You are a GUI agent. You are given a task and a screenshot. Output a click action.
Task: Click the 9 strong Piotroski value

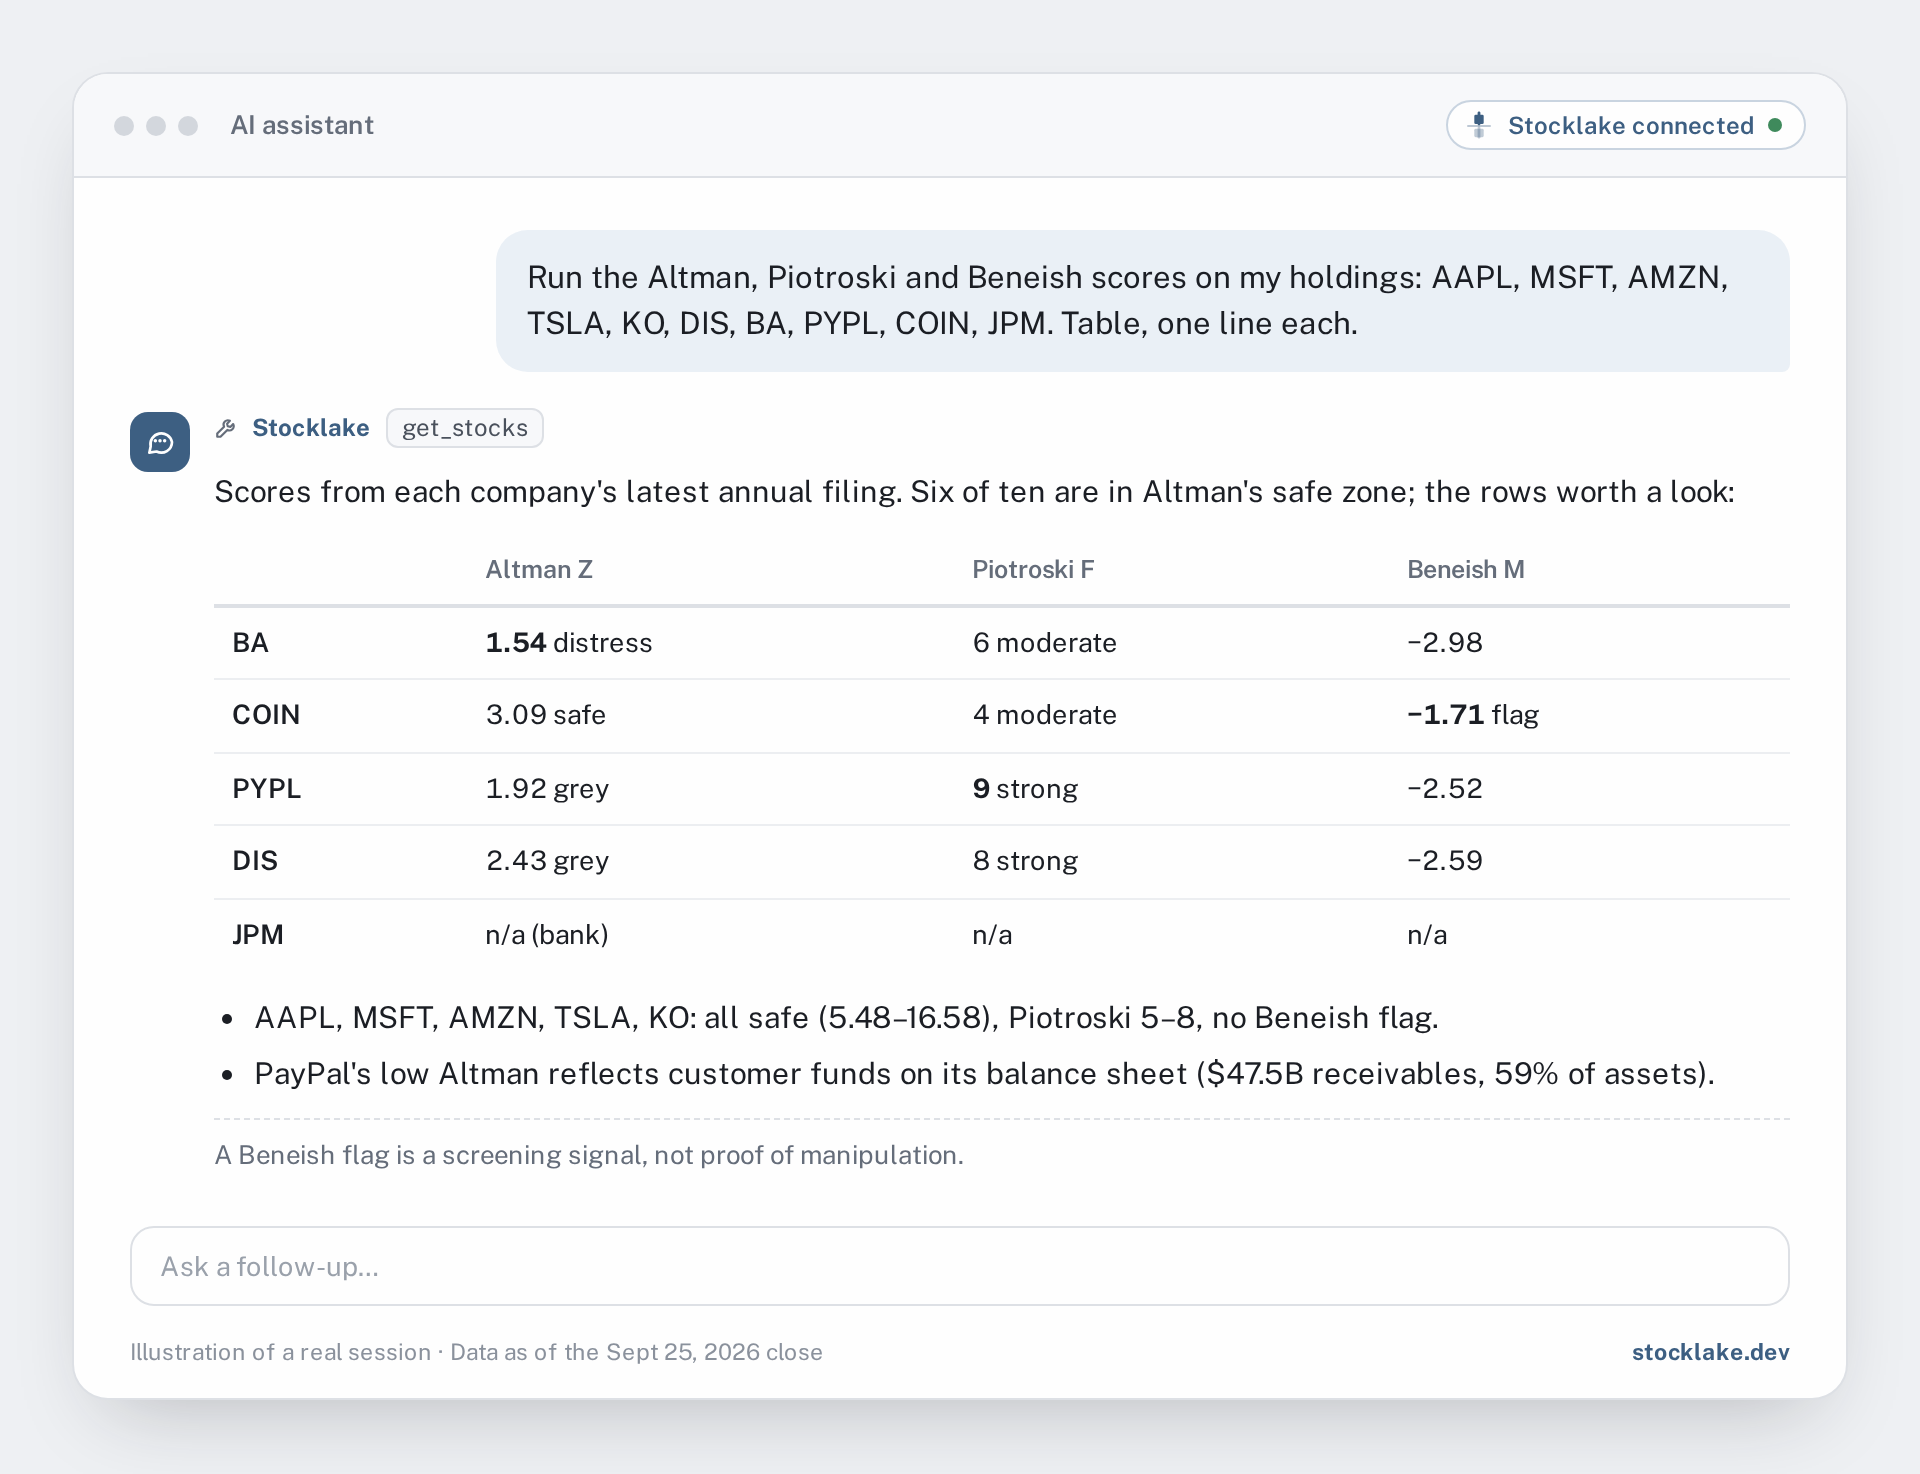click(x=1025, y=788)
